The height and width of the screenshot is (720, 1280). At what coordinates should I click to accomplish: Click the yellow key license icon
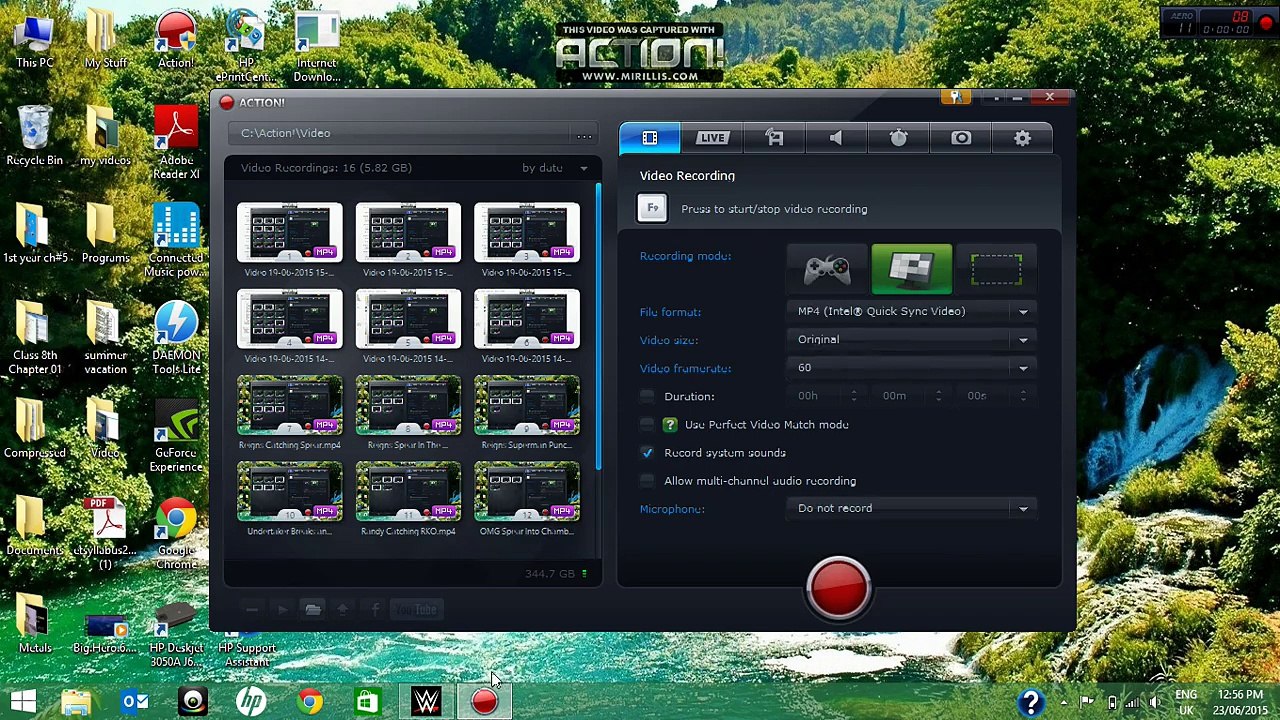tap(955, 97)
